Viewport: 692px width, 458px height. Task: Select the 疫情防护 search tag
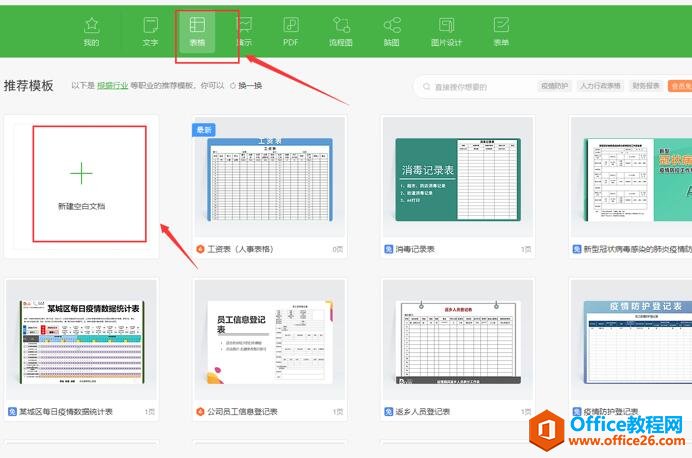click(553, 87)
